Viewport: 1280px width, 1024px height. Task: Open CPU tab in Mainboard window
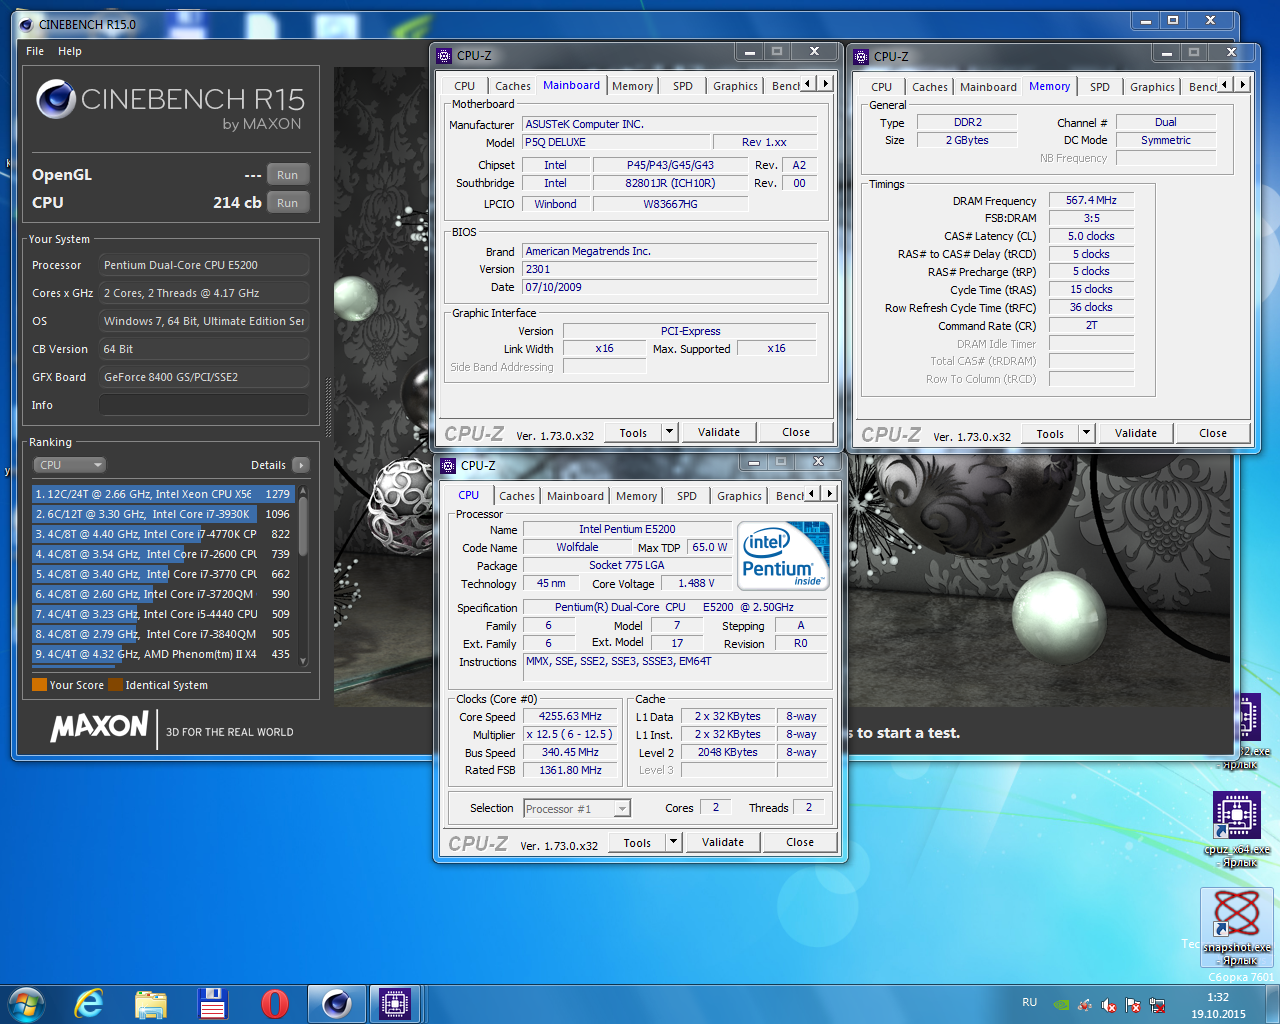point(465,86)
